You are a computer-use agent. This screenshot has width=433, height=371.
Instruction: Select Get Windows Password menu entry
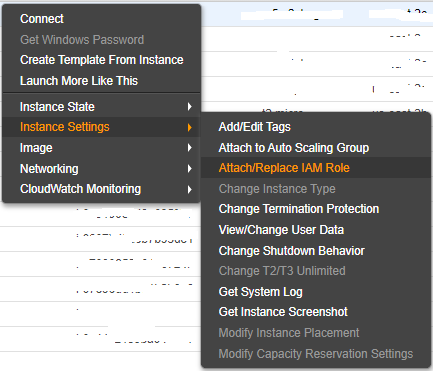coord(82,40)
